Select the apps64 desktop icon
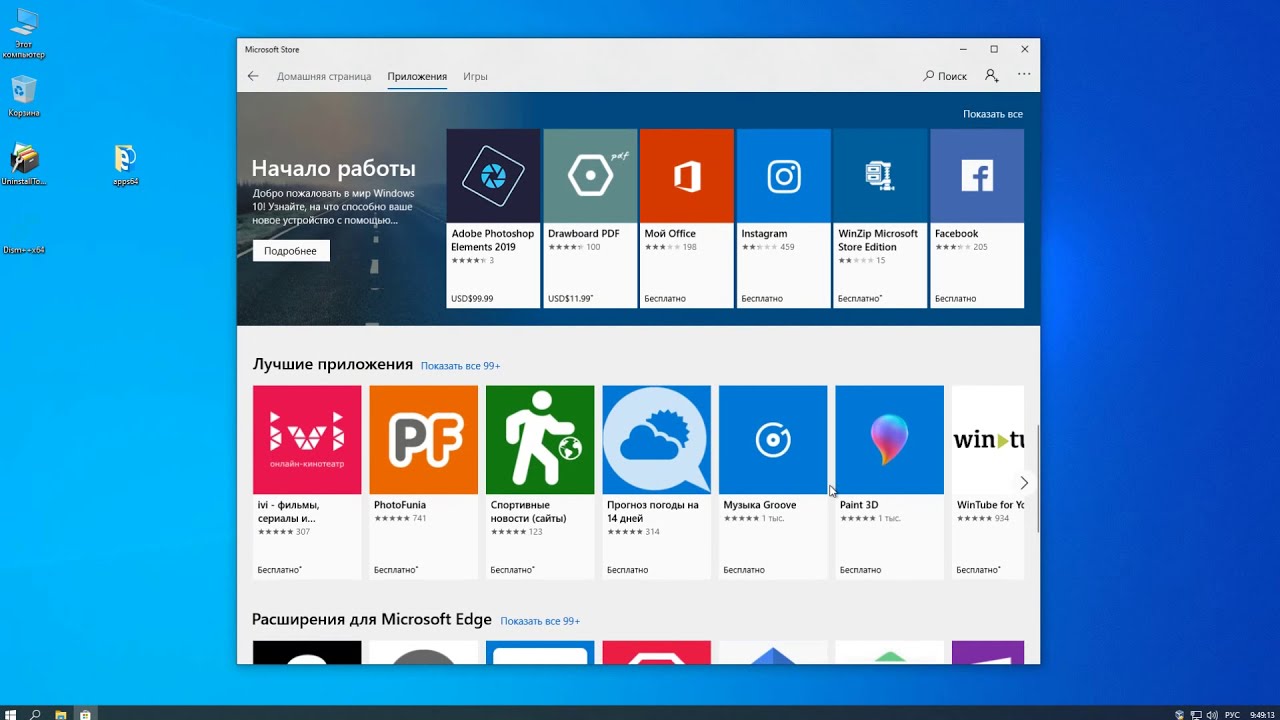The image size is (1280, 720). point(125,165)
